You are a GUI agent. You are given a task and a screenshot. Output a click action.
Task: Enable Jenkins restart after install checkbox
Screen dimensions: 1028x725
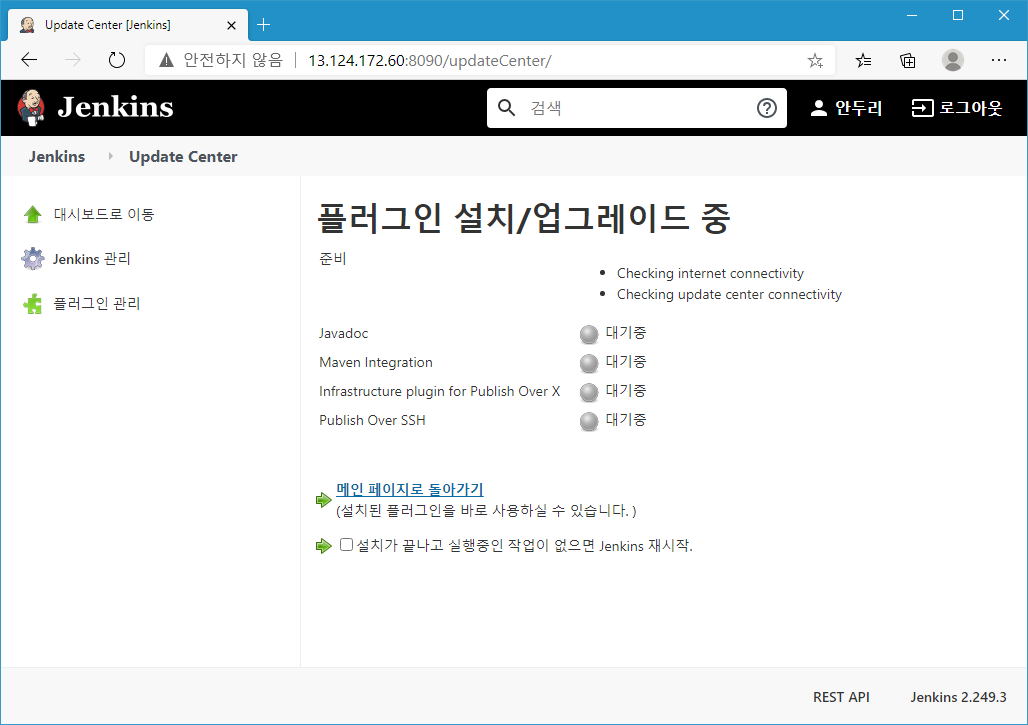click(x=346, y=545)
